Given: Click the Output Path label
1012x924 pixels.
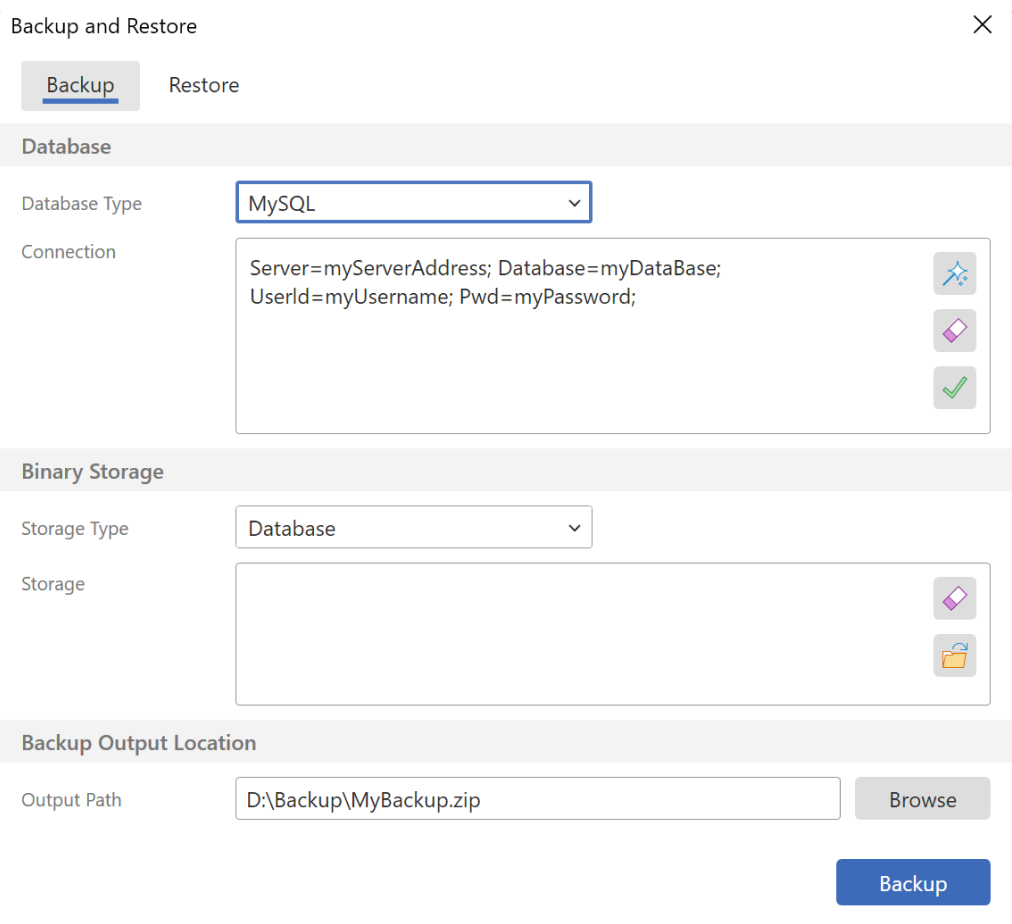Looking at the screenshot, I should pos(72,800).
